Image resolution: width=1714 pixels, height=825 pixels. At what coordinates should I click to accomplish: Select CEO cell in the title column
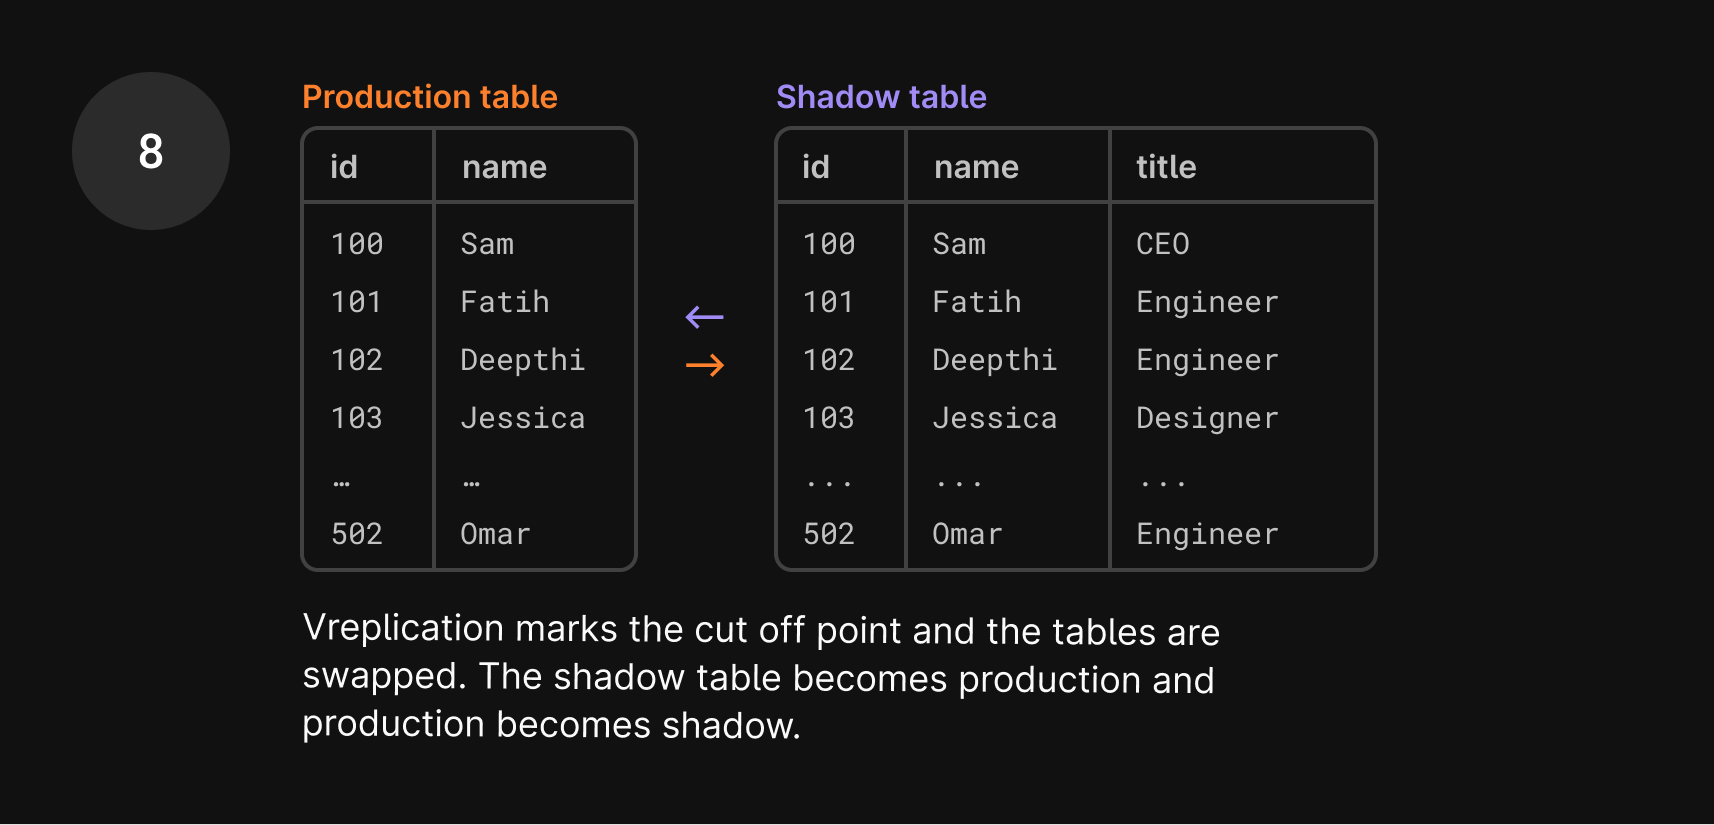(1162, 244)
